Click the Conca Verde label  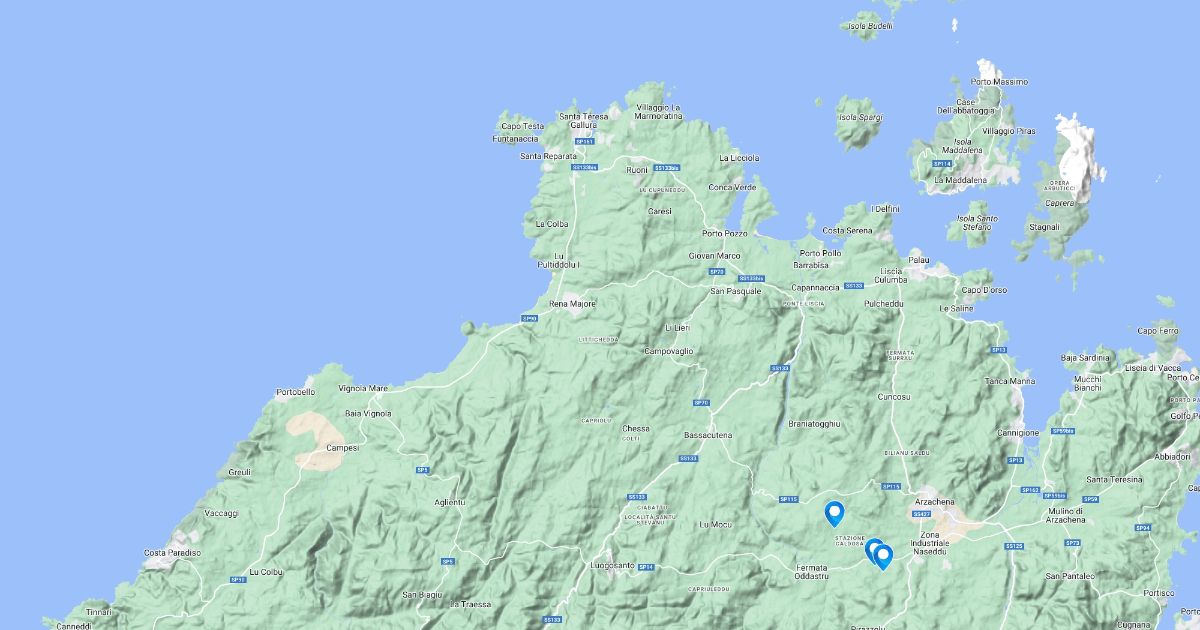[732, 188]
